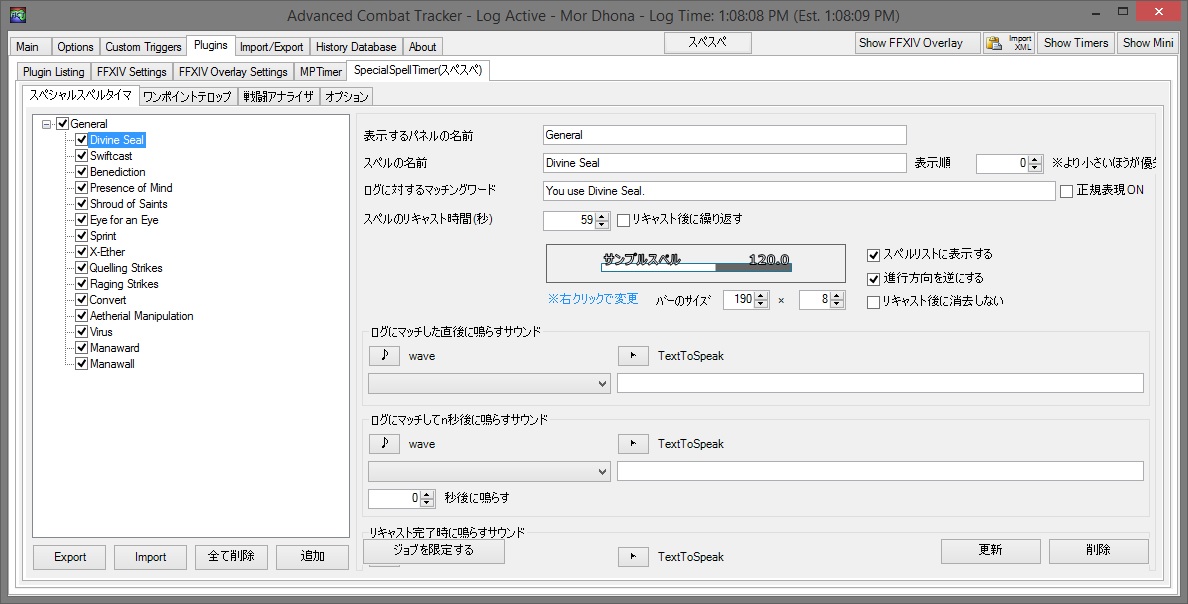The height and width of the screenshot is (604, 1188).
Task: Click the music note wave button under first sound group
Action: 384,355
